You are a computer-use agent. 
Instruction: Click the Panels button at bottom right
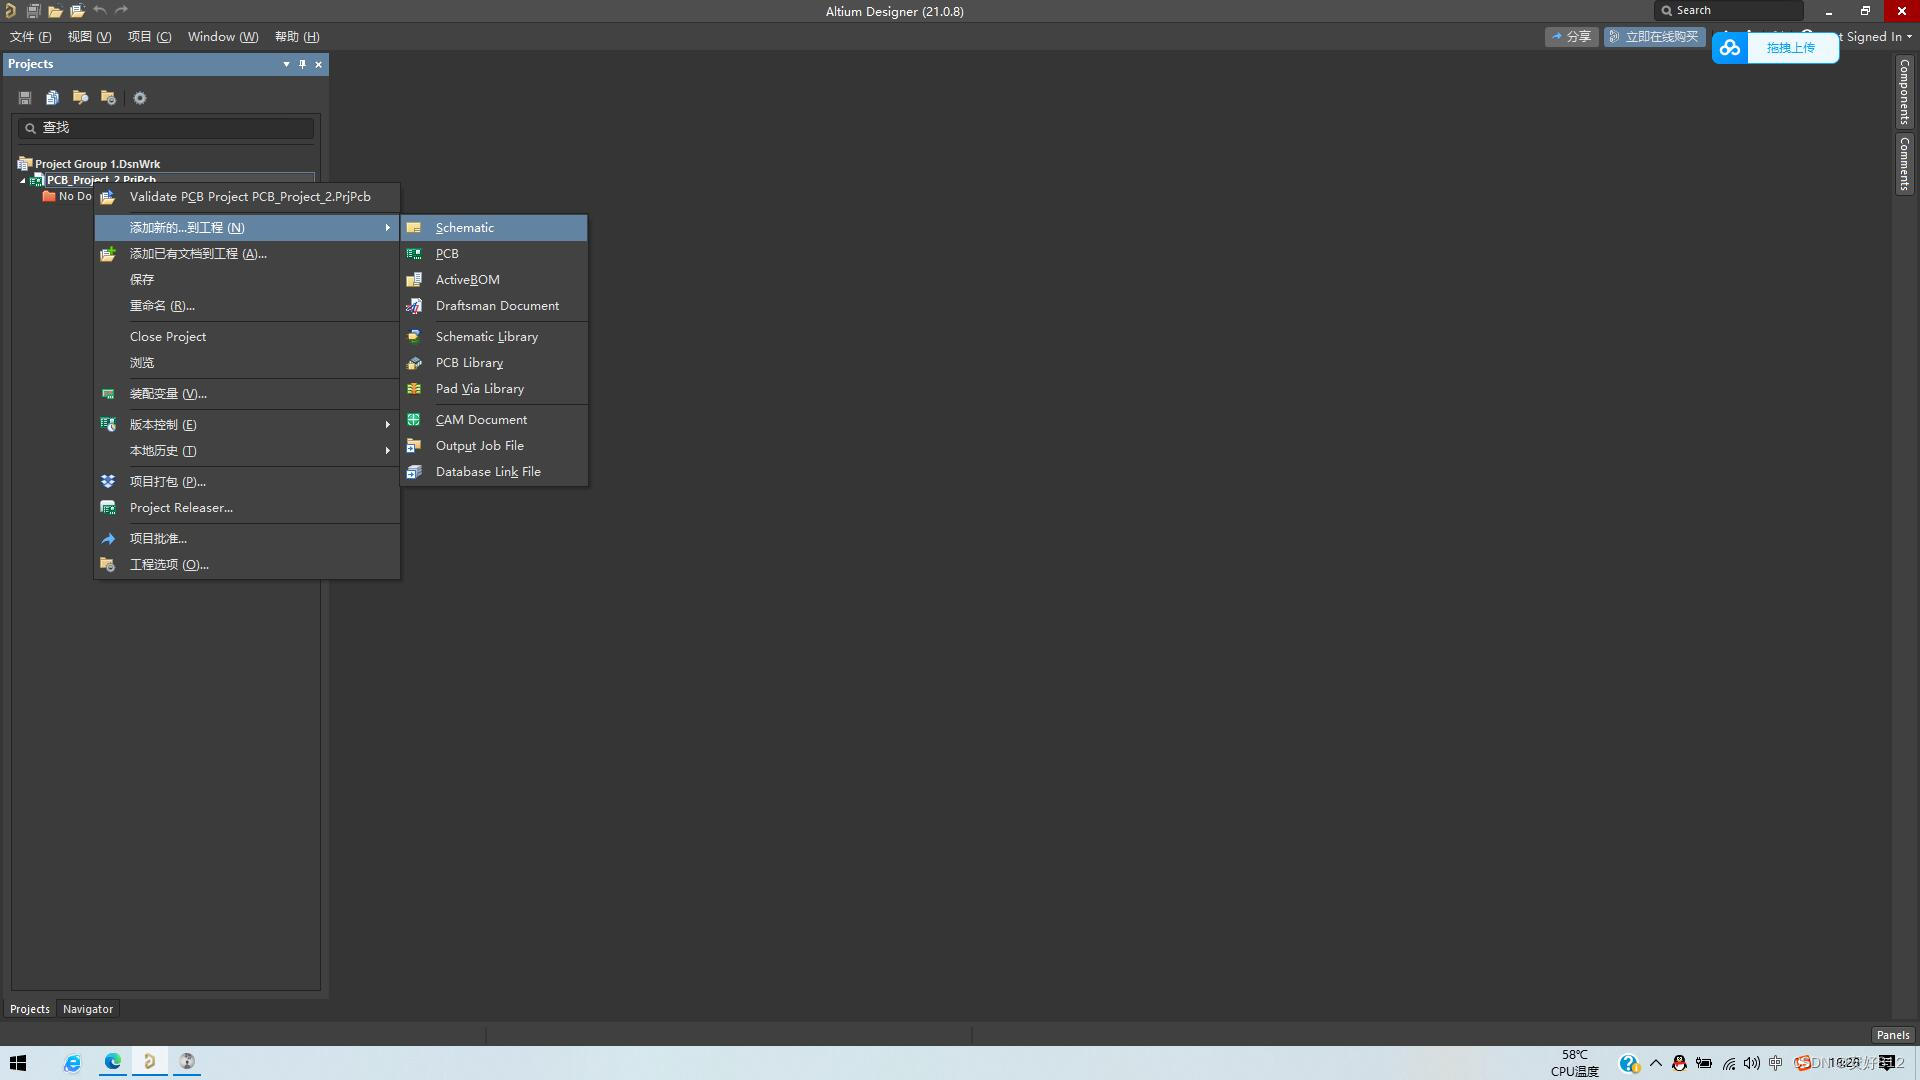pos(1892,1035)
